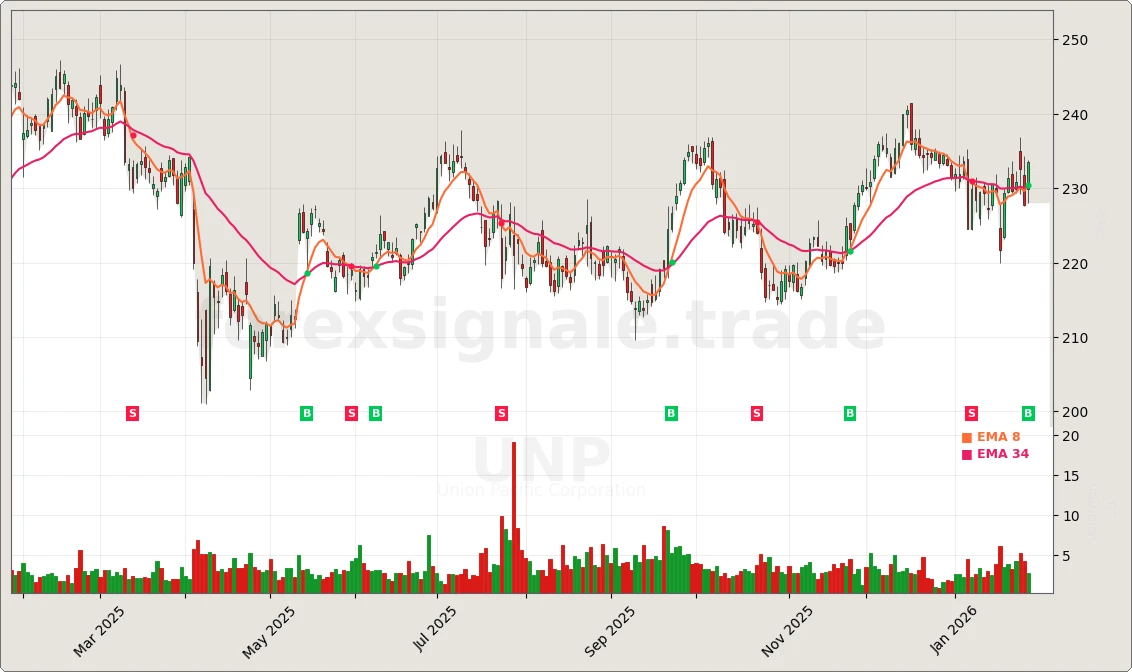
Task: Click the first B buy marker near May 2025
Action: (x=307, y=412)
